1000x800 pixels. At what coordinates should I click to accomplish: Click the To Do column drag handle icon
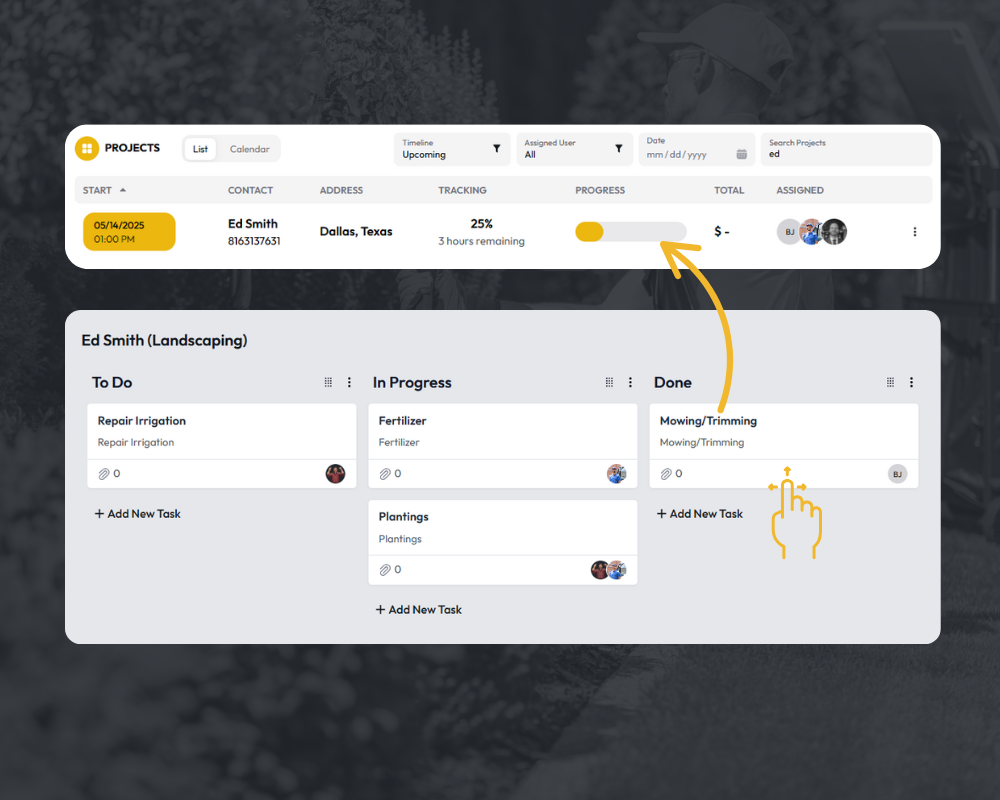[328, 382]
